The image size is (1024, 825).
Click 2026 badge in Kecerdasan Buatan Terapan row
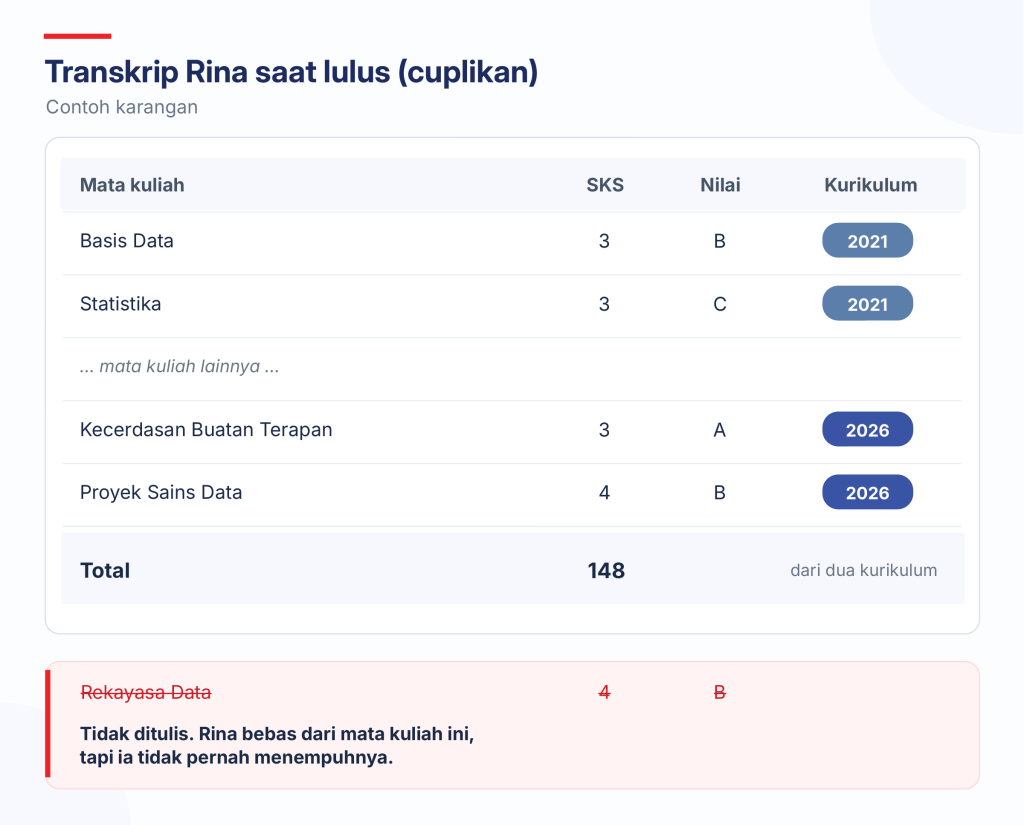pos(867,429)
